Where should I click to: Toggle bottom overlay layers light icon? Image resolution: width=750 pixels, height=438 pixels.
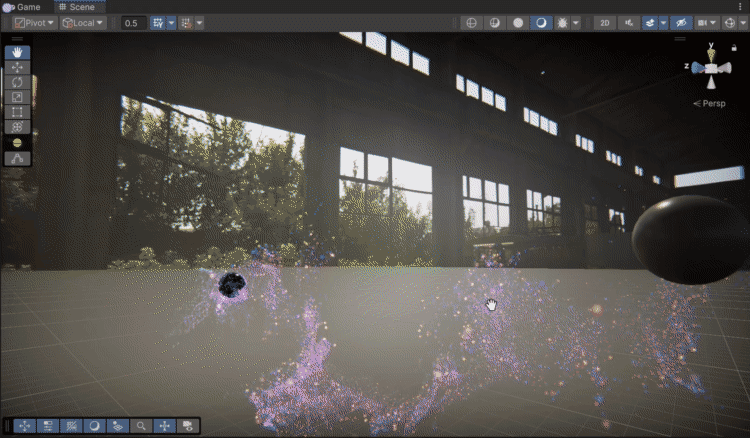[118, 426]
